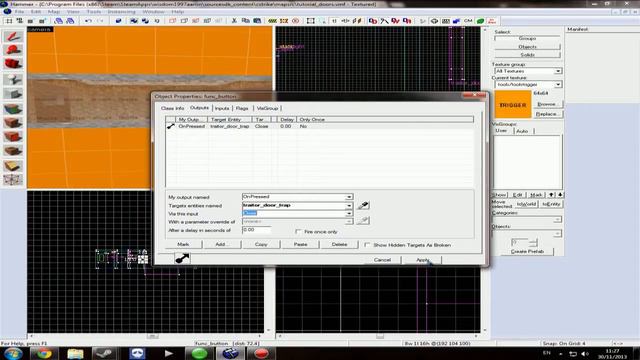Switch to Class Info tab
Image resolution: width=640 pixels, height=360 pixels.
coord(172,108)
